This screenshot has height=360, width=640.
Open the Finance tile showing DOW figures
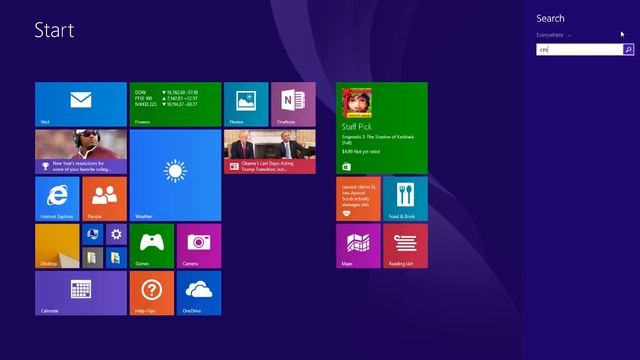[x=176, y=104]
